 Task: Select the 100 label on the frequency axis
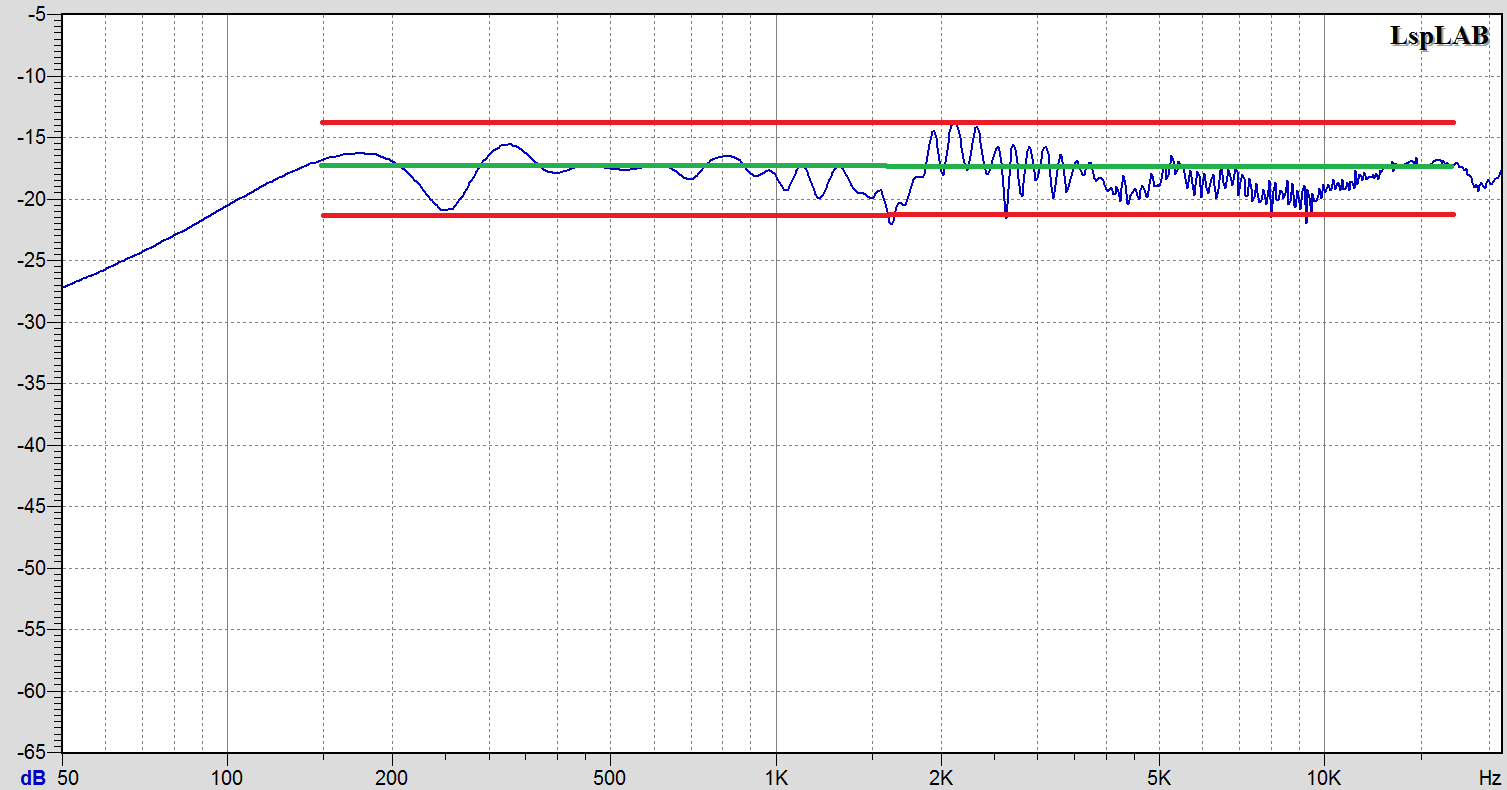pos(228,776)
